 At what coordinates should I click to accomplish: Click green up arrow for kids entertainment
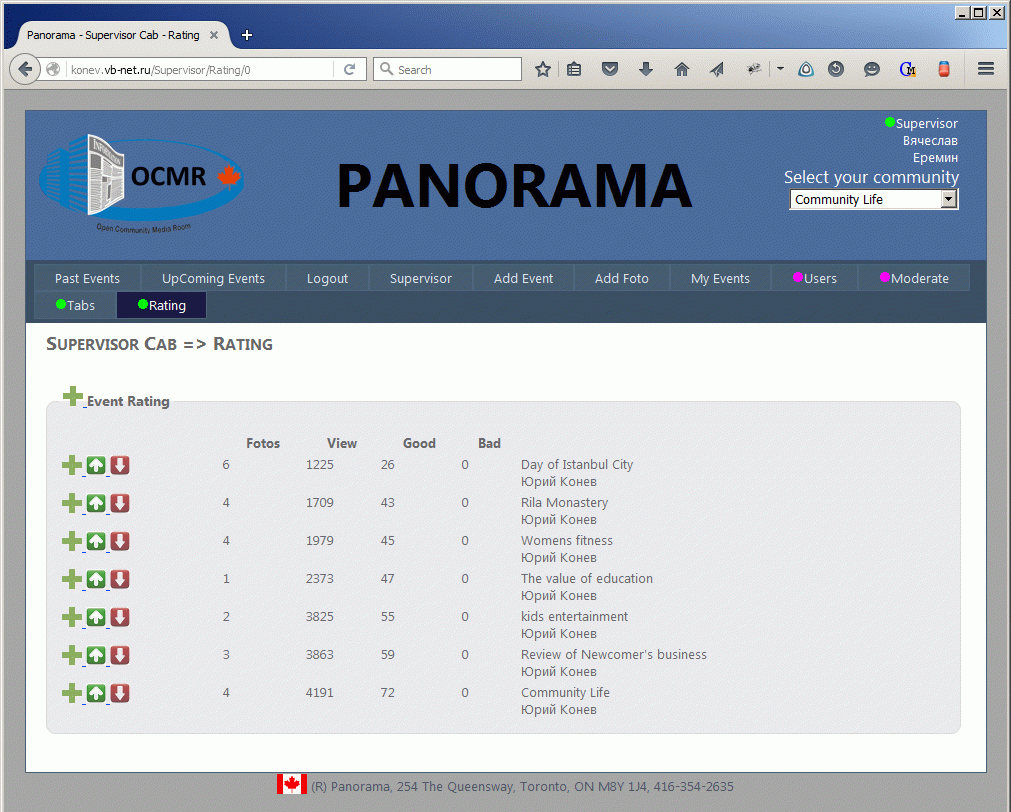point(96,617)
